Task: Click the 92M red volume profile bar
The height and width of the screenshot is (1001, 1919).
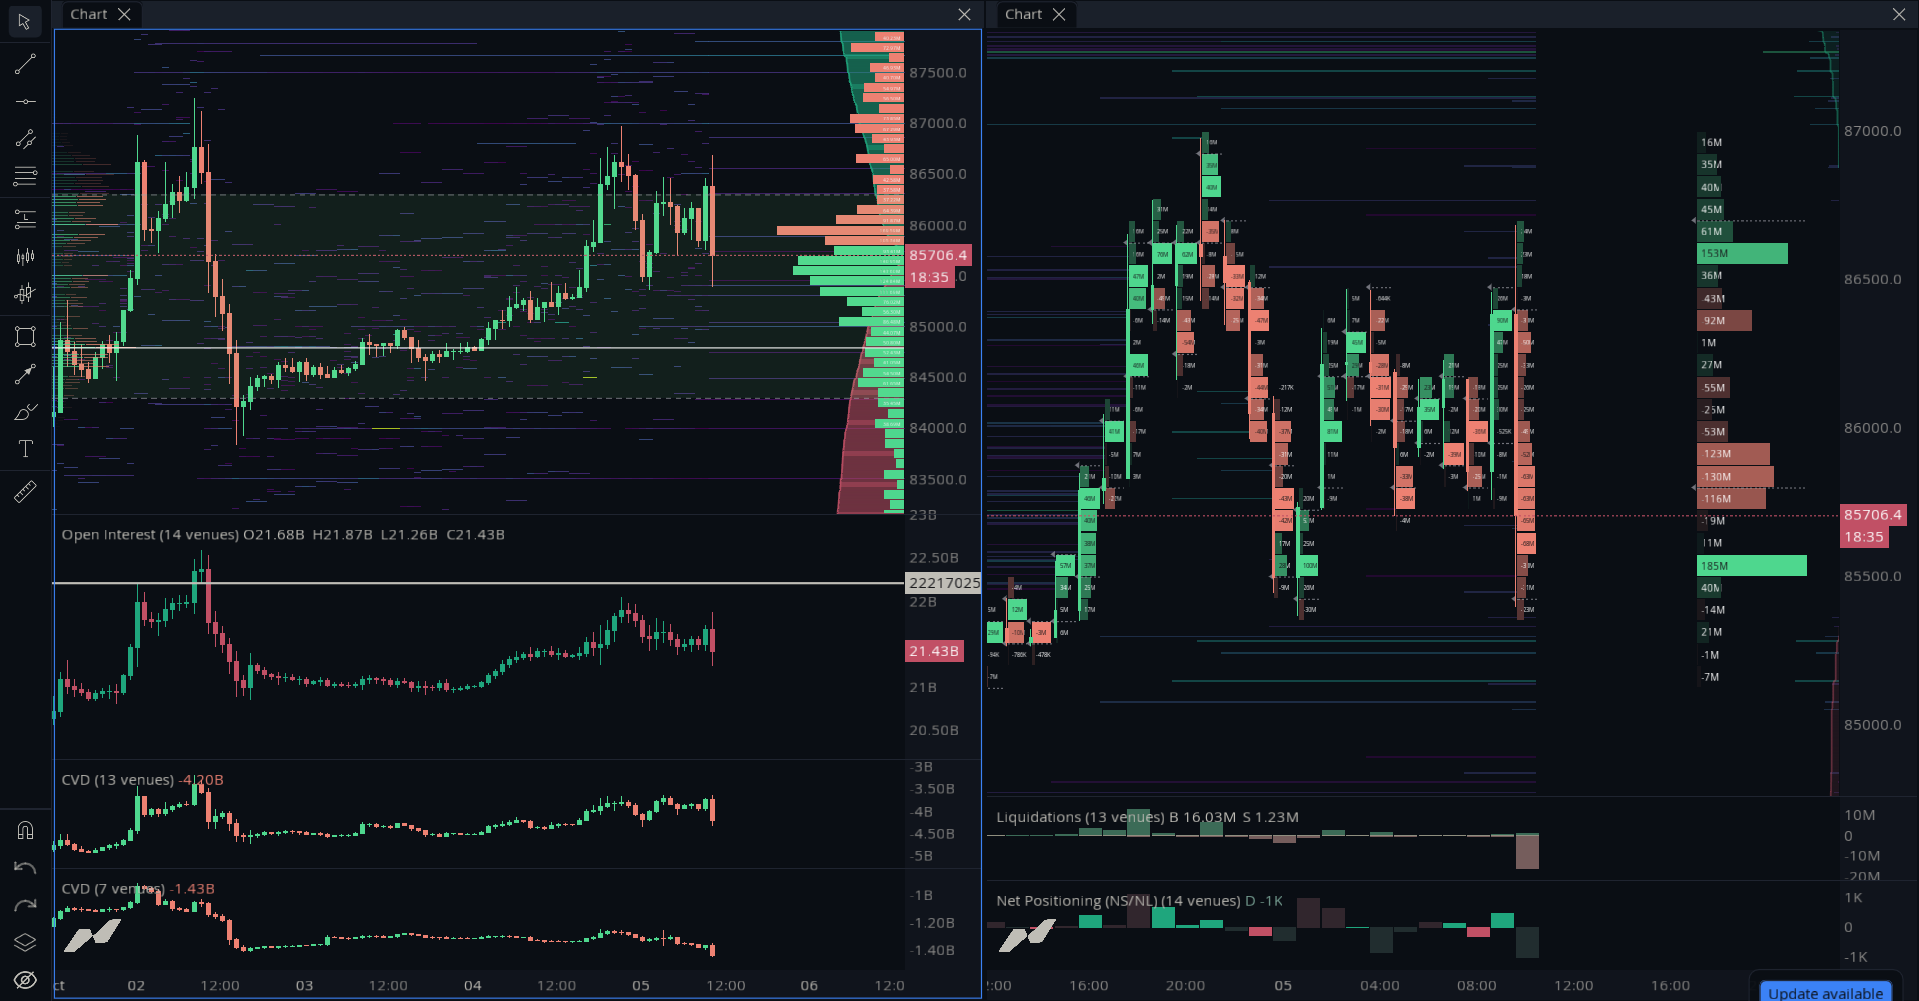Action: tap(1724, 321)
